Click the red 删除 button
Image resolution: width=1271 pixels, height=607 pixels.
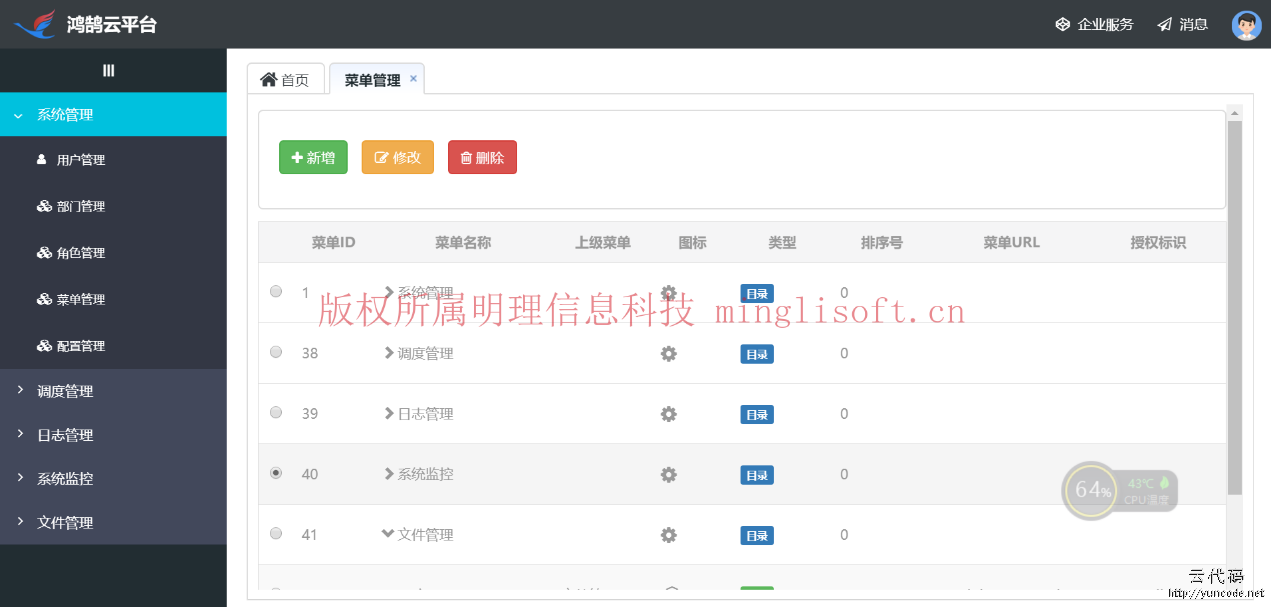click(x=482, y=158)
